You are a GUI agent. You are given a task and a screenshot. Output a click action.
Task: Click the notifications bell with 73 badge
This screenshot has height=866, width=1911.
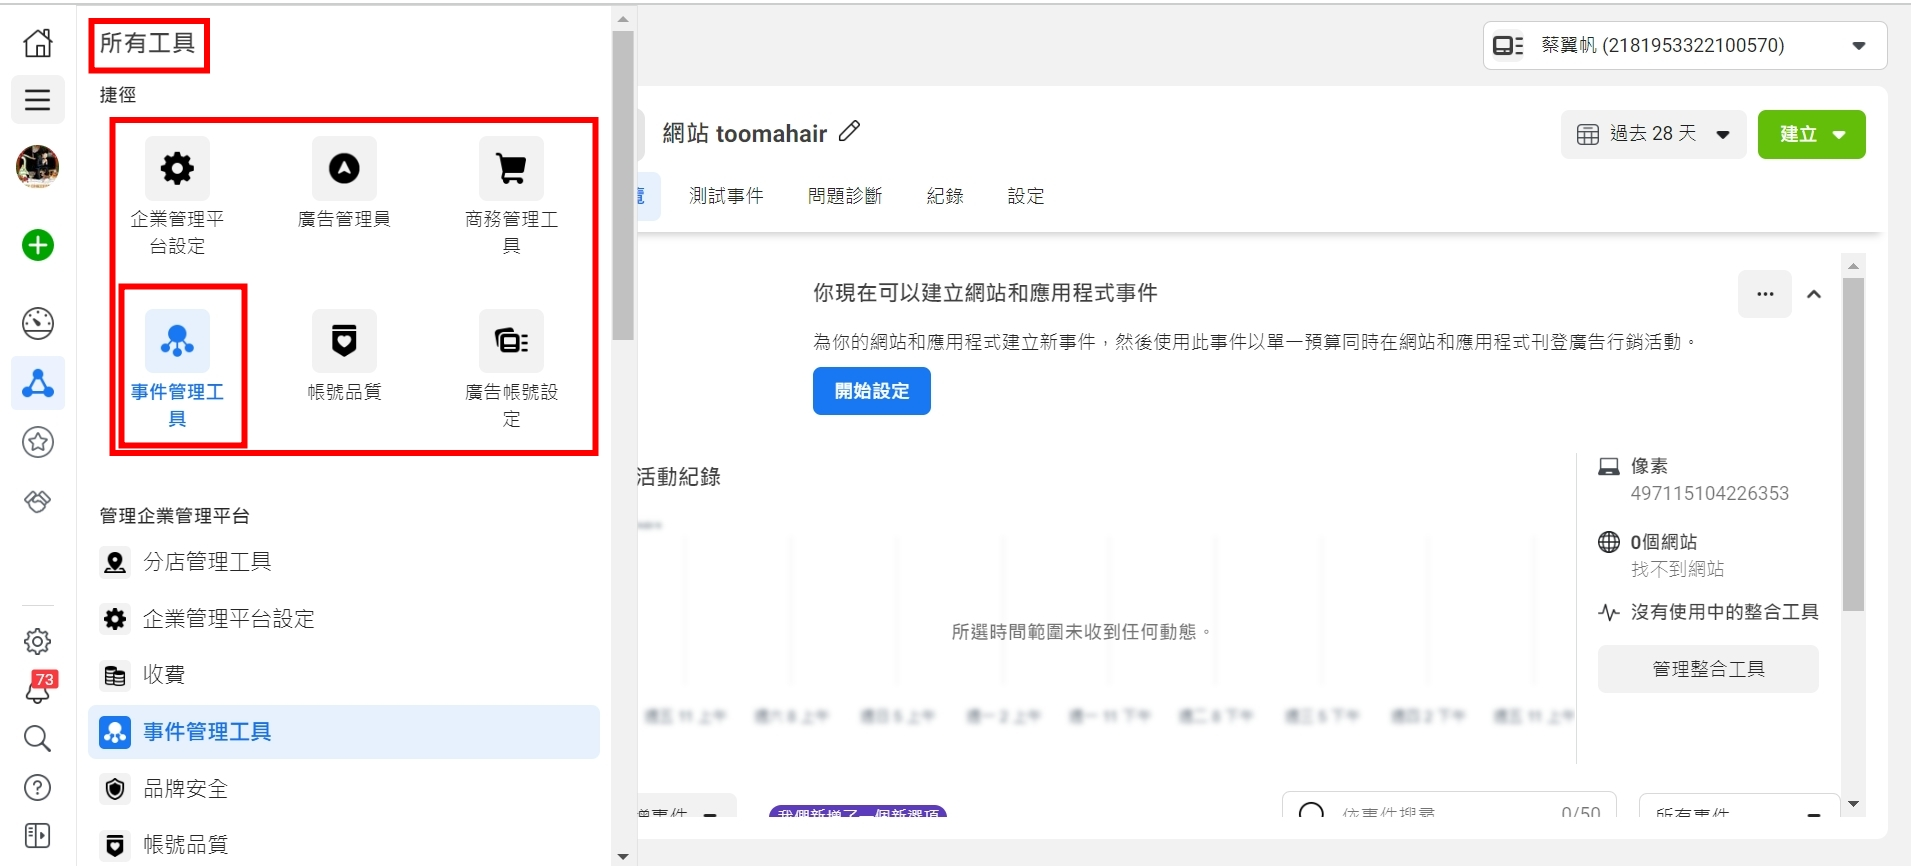pyautogui.click(x=38, y=689)
